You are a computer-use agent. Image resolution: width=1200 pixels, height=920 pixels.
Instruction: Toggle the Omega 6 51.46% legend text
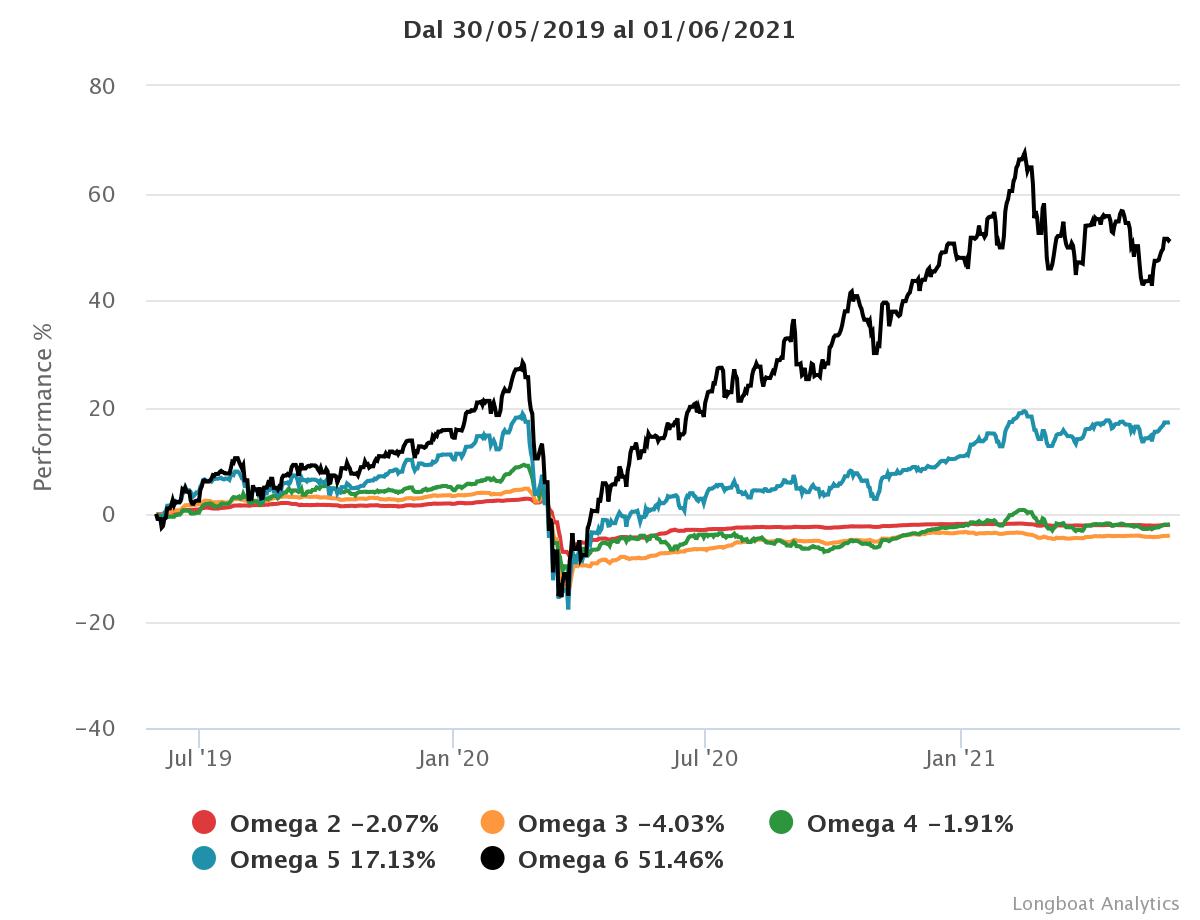coord(621,860)
